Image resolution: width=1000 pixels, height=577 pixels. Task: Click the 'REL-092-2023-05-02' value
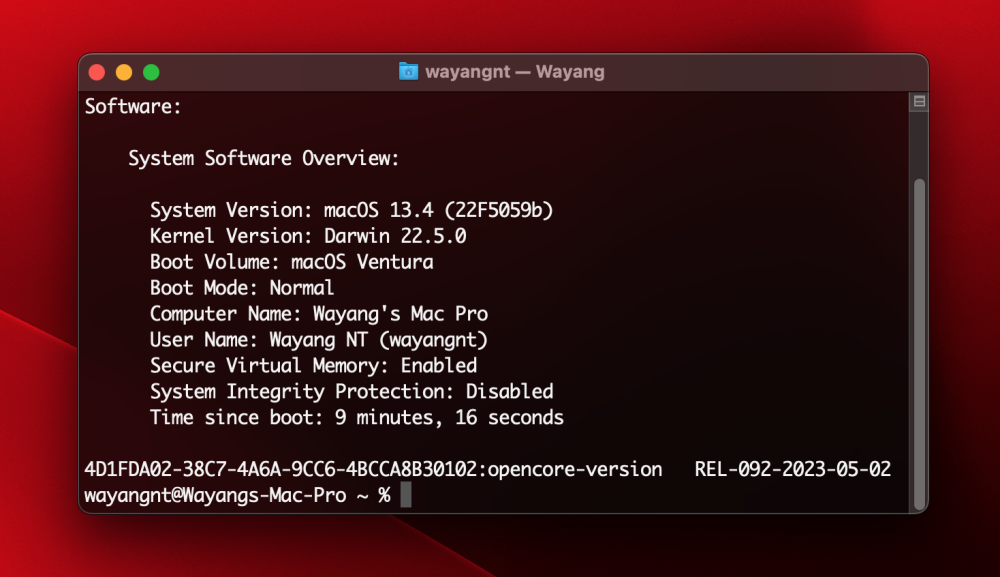click(793, 469)
